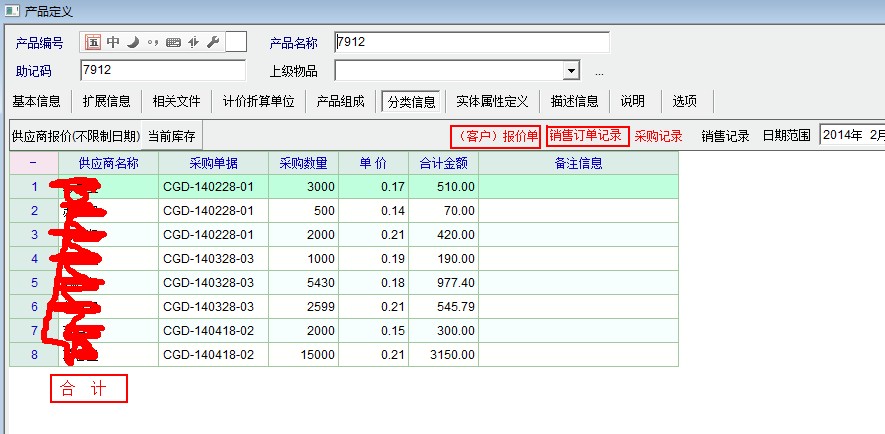This screenshot has width=885, height=434.
Task: Open the soft keyboard icon
Action: pos(173,42)
